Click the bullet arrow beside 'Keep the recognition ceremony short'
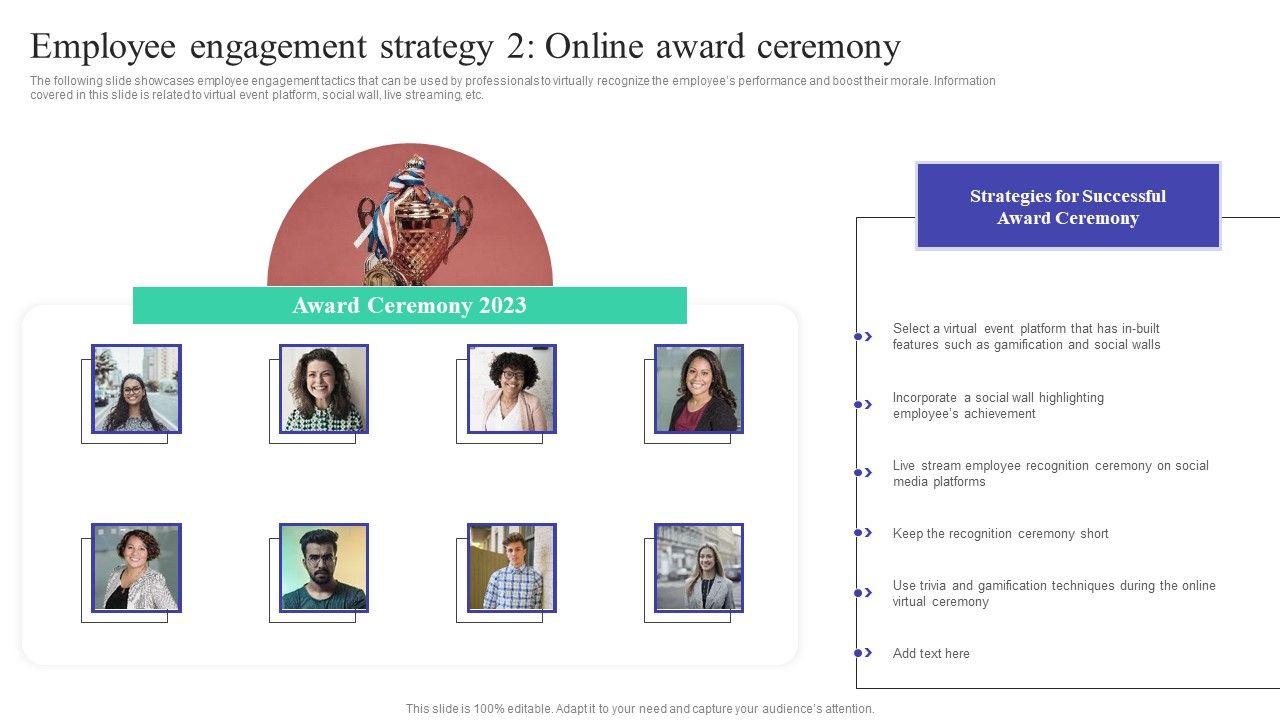This screenshot has height=720, width=1280. pyautogui.click(x=863, y=533)
